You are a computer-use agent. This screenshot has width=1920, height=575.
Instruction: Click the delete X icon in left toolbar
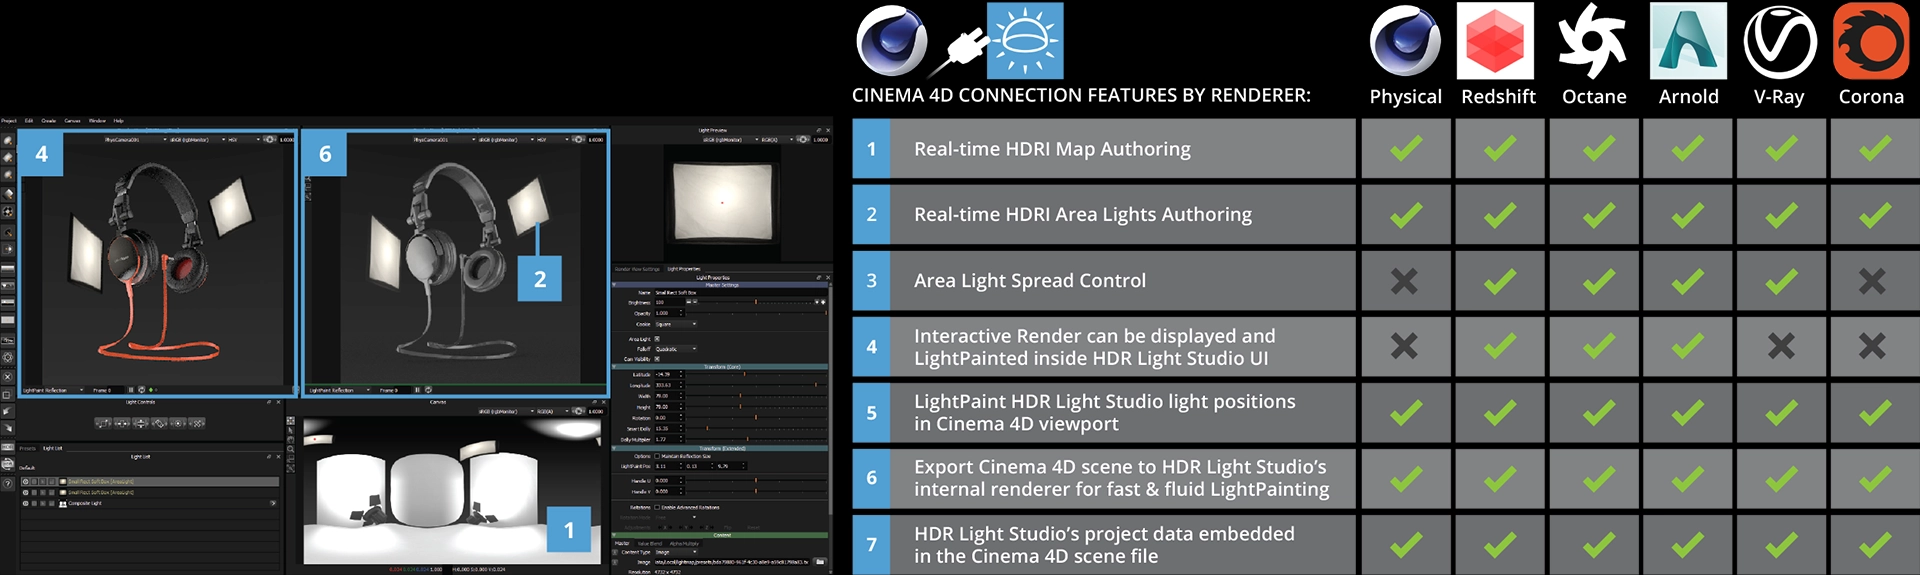[7, 377]
